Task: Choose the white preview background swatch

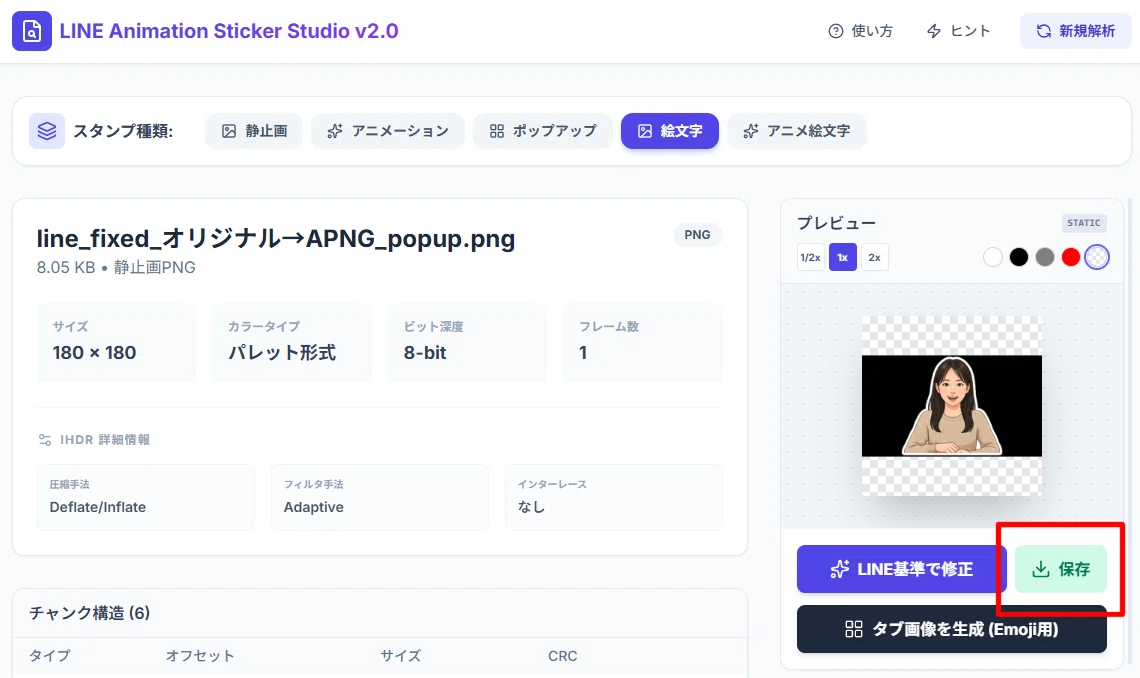Action: 993,257
